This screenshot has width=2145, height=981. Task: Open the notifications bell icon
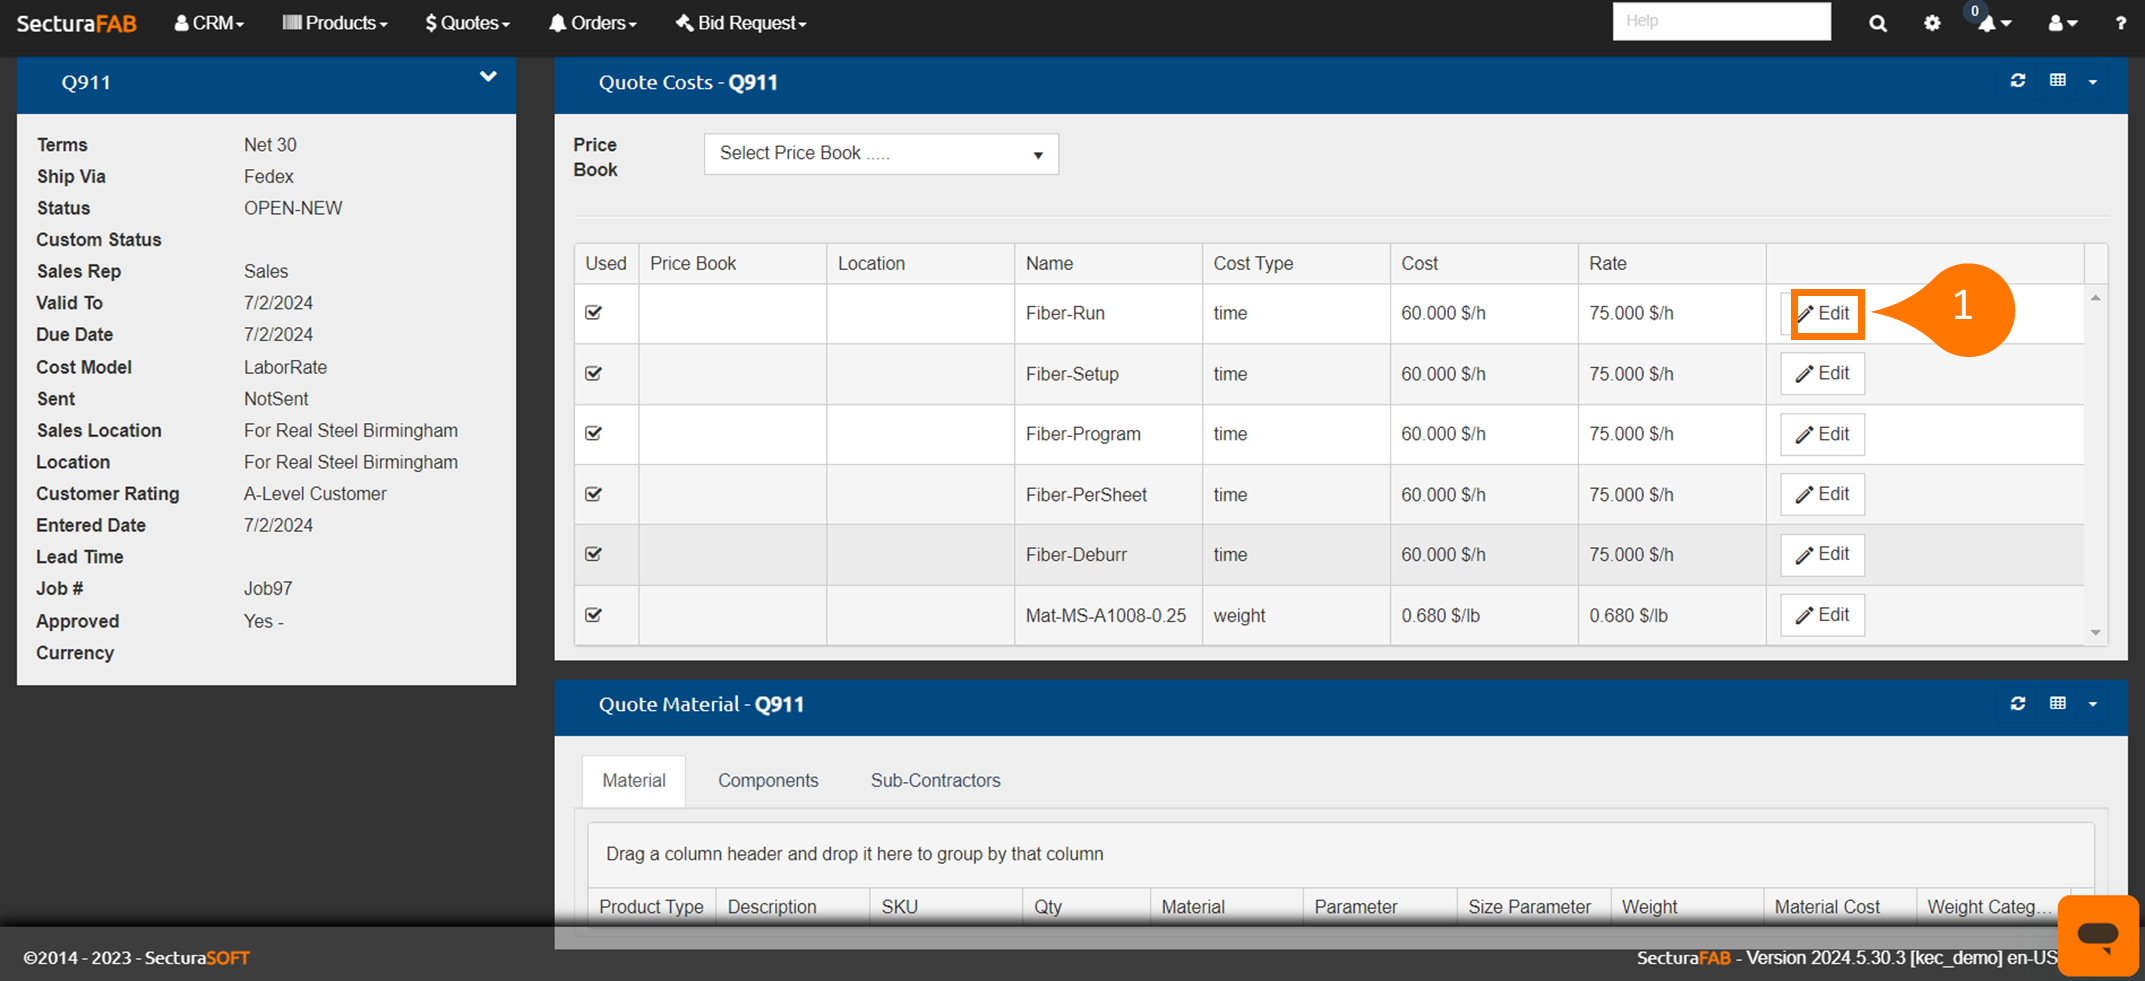1988,23
